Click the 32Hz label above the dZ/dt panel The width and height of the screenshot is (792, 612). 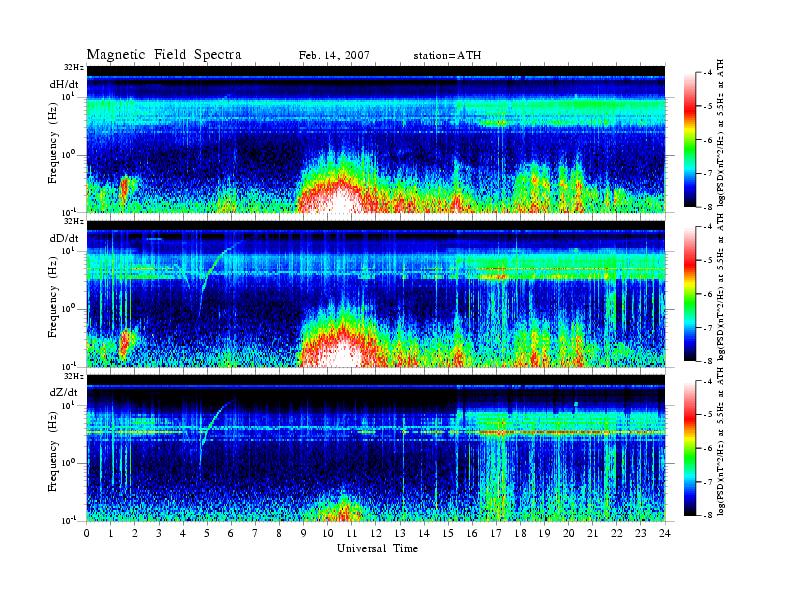74,376
